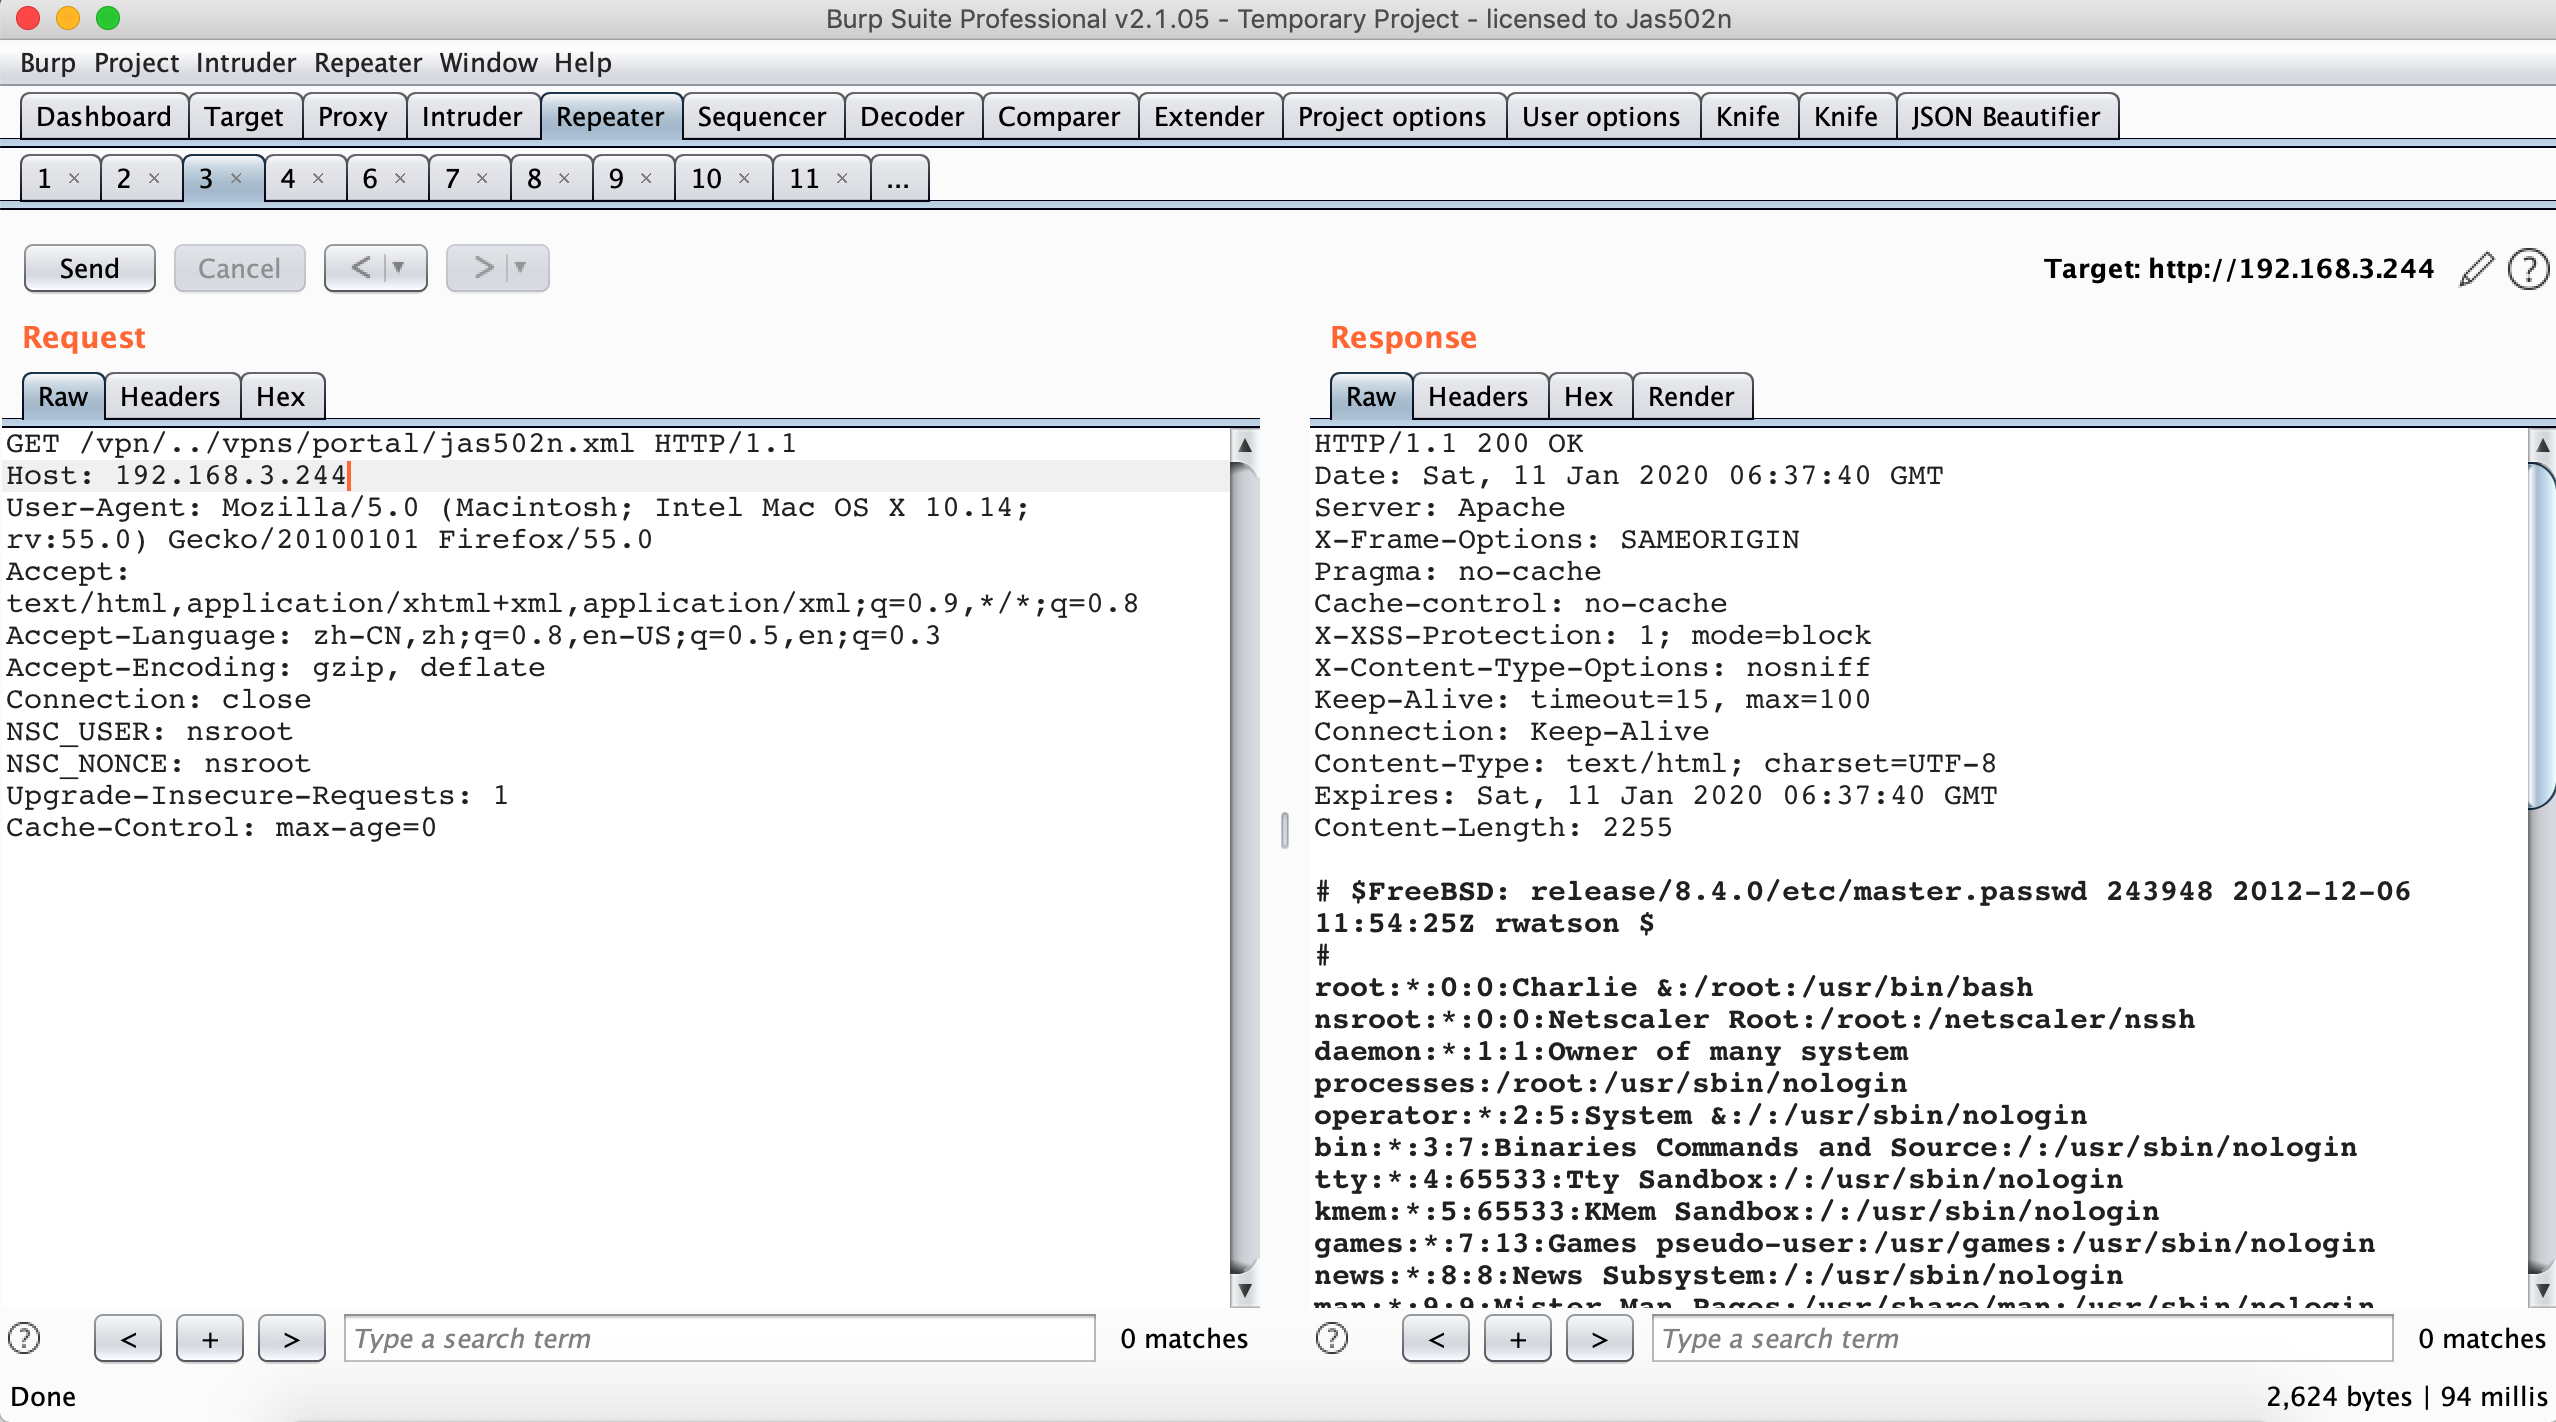Image resolution: width=2556 pixels, height=1422 pixels.
Task: Close Repeater tab 11
Action: click(x=842, y=178)
